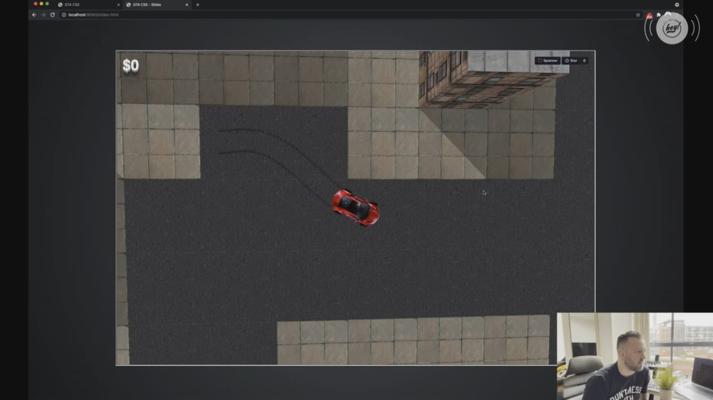Click the red extension icon in browser toolbar
This screenshot has height=400, width=713.
(649, 15)
